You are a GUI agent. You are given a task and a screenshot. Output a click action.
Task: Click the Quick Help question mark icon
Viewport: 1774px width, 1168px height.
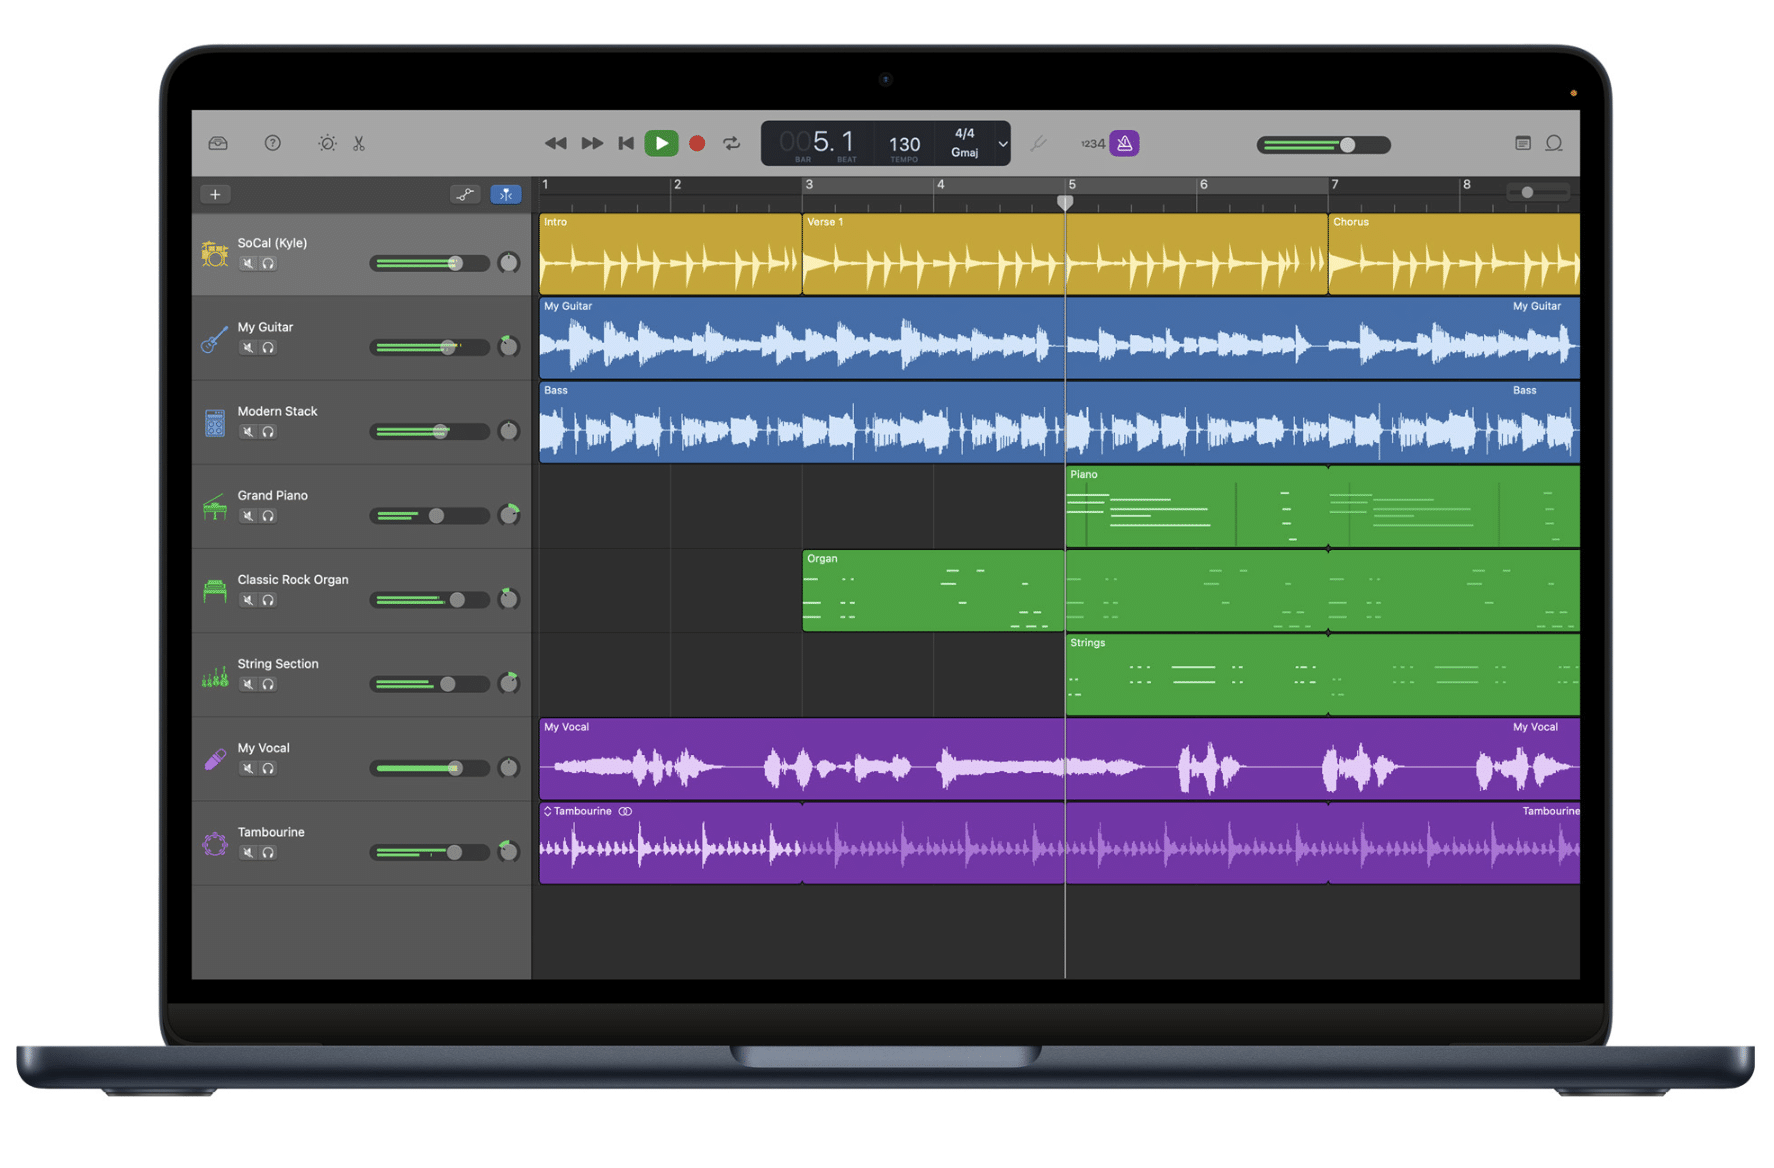pyautogui.click(x=272, y=143)
